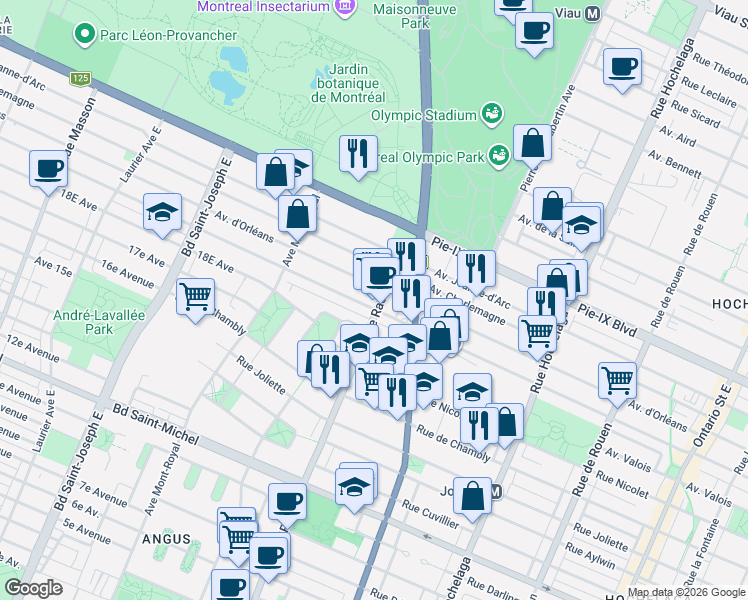
Task: Click the Rue Cuvillier street label
Action: tap(430, 514)
